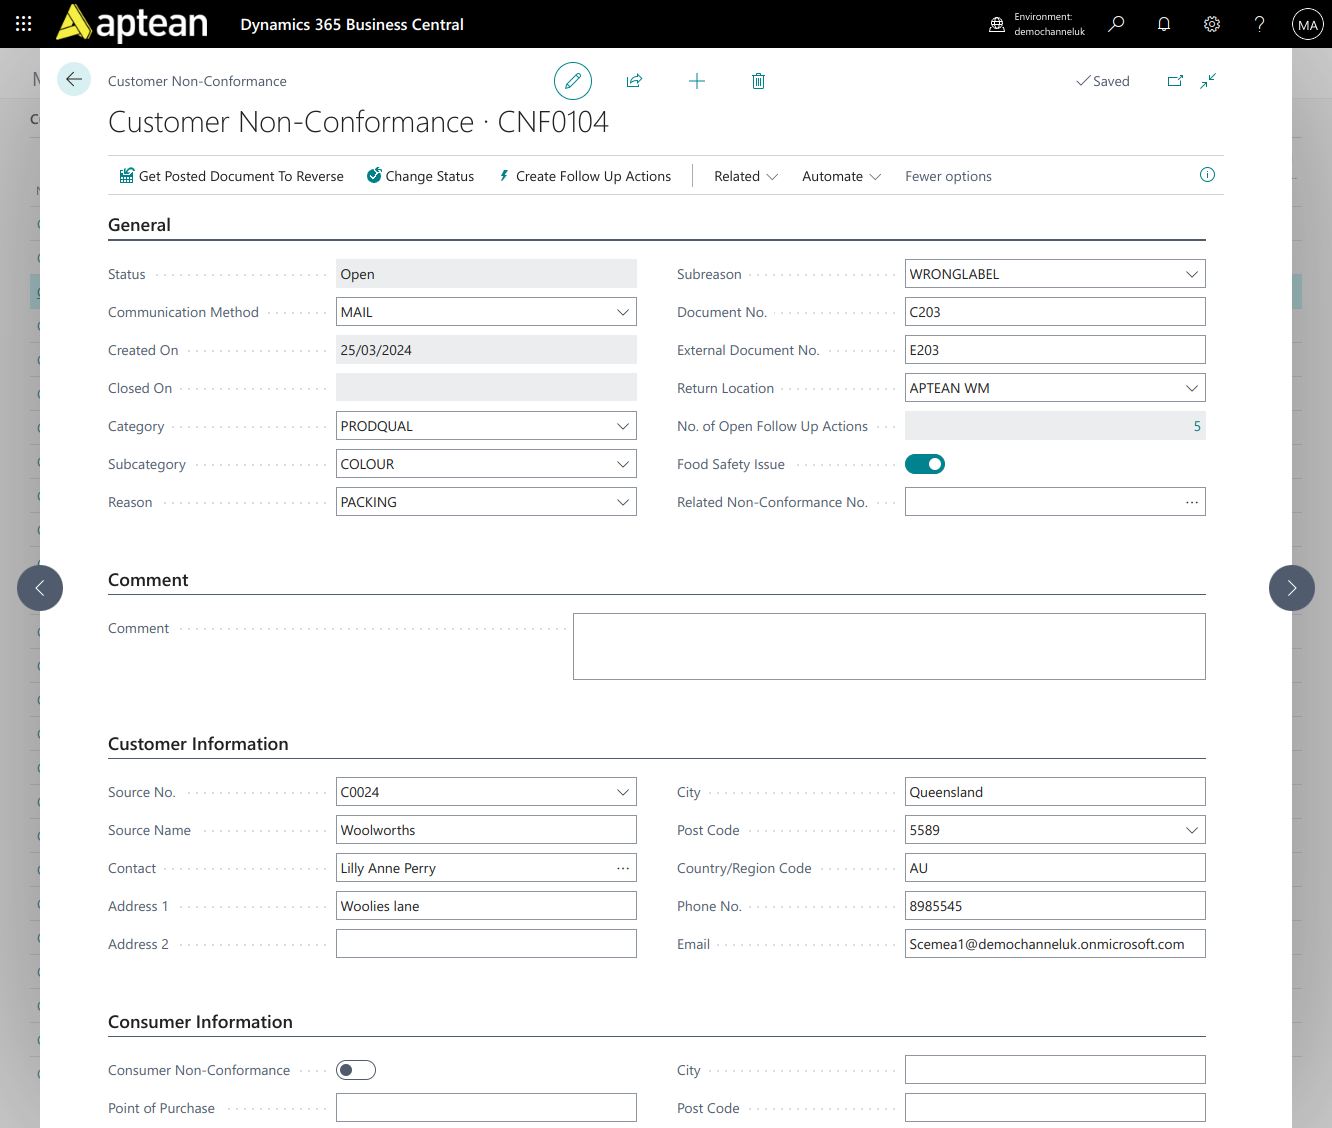Open the environment information icon
This screenshot has height=1128, width=1332.
(x=997, y=24)
